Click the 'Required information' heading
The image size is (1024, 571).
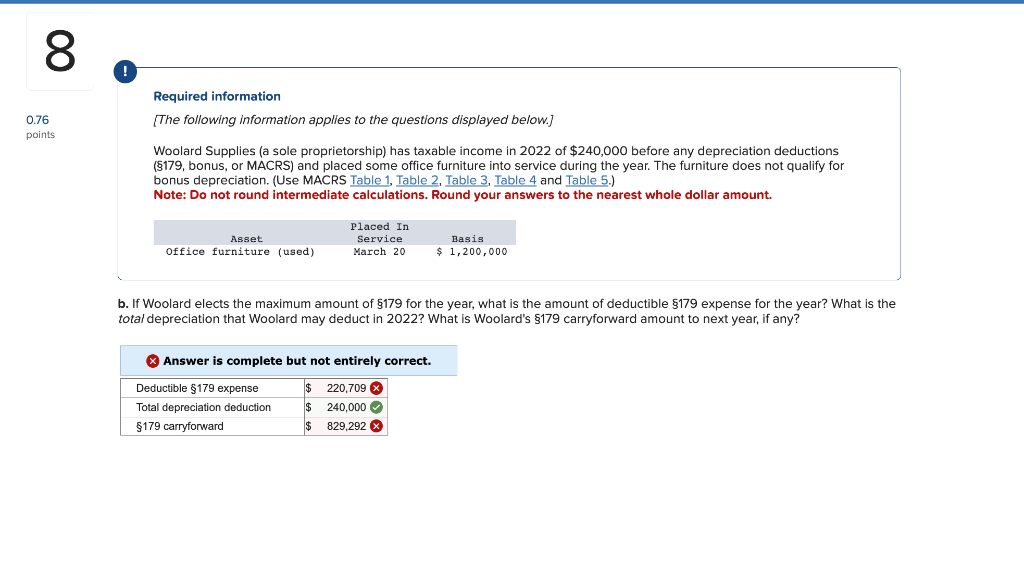tap(217, 96)
